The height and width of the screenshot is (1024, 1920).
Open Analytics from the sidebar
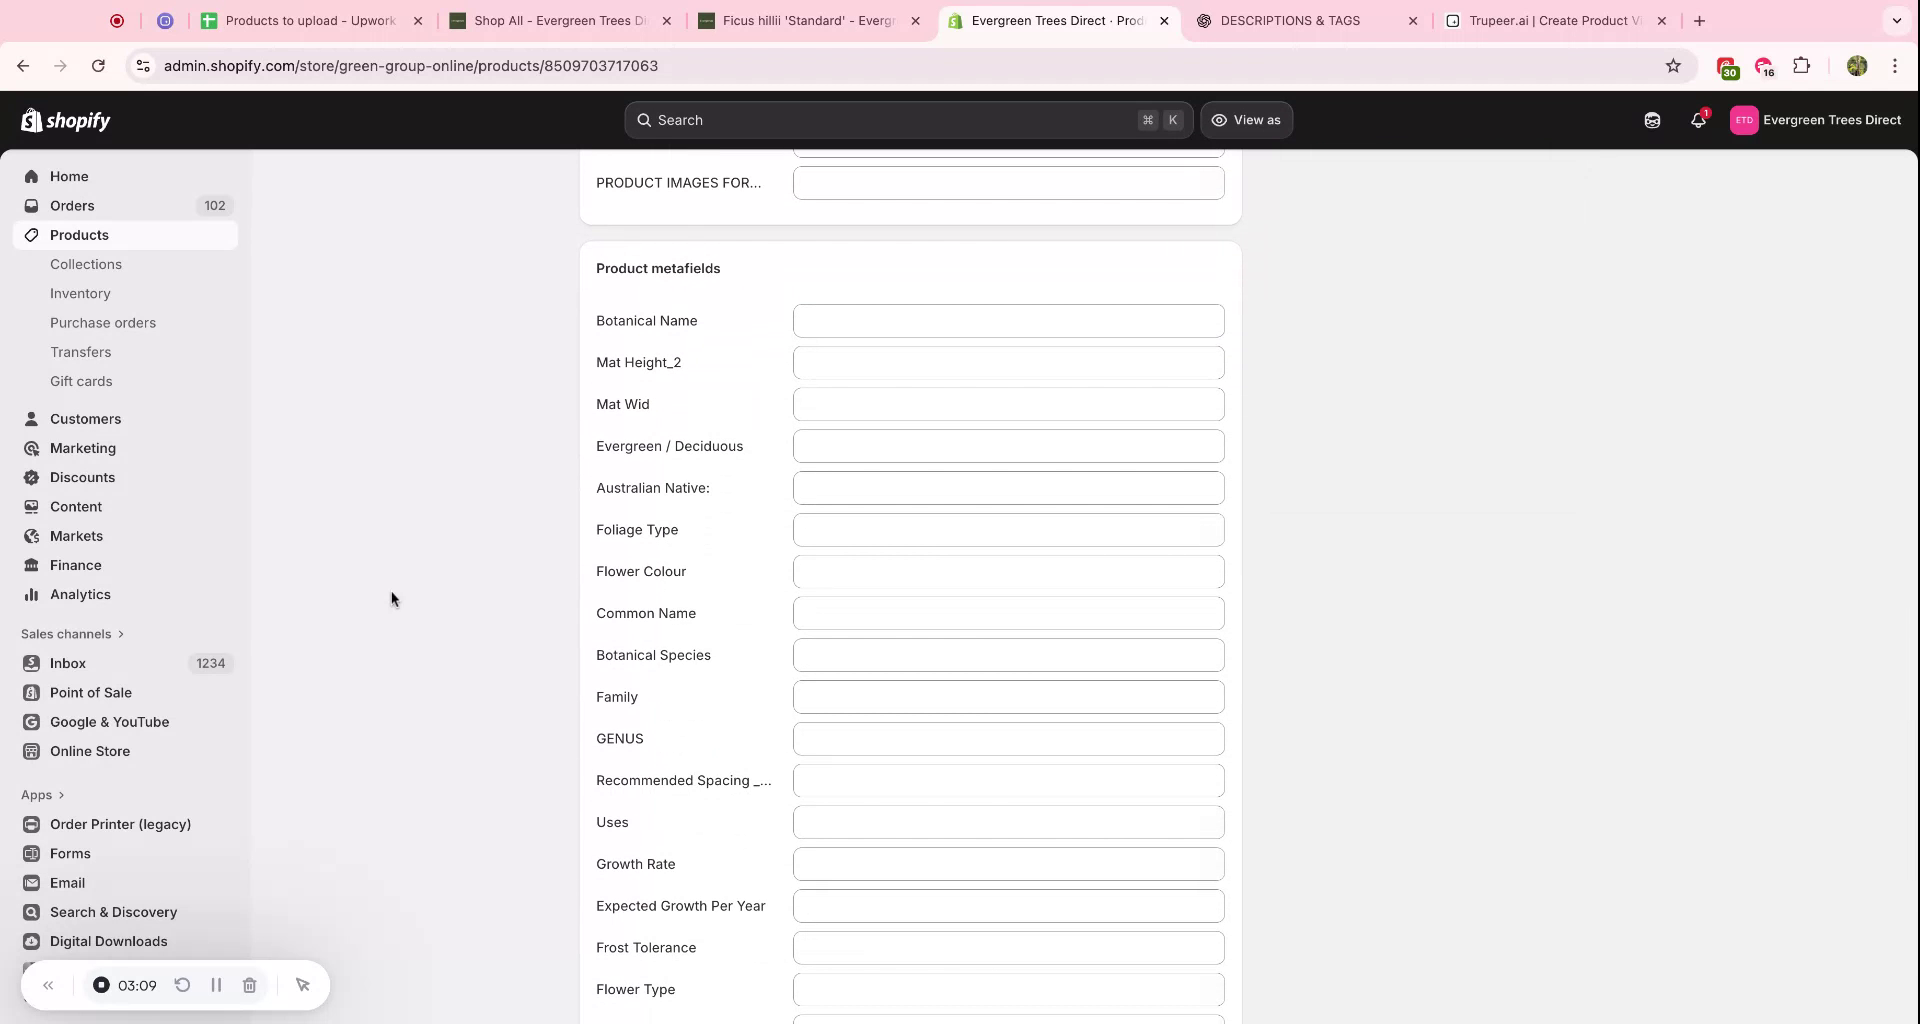point(80,594)
